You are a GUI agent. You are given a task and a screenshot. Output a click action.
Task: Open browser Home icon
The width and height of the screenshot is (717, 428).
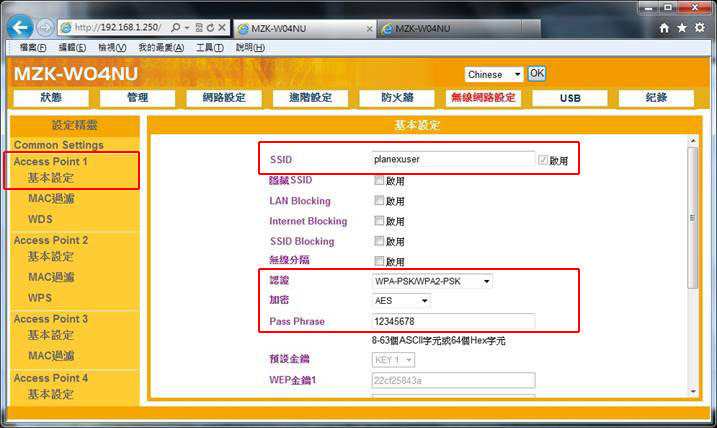664,28
